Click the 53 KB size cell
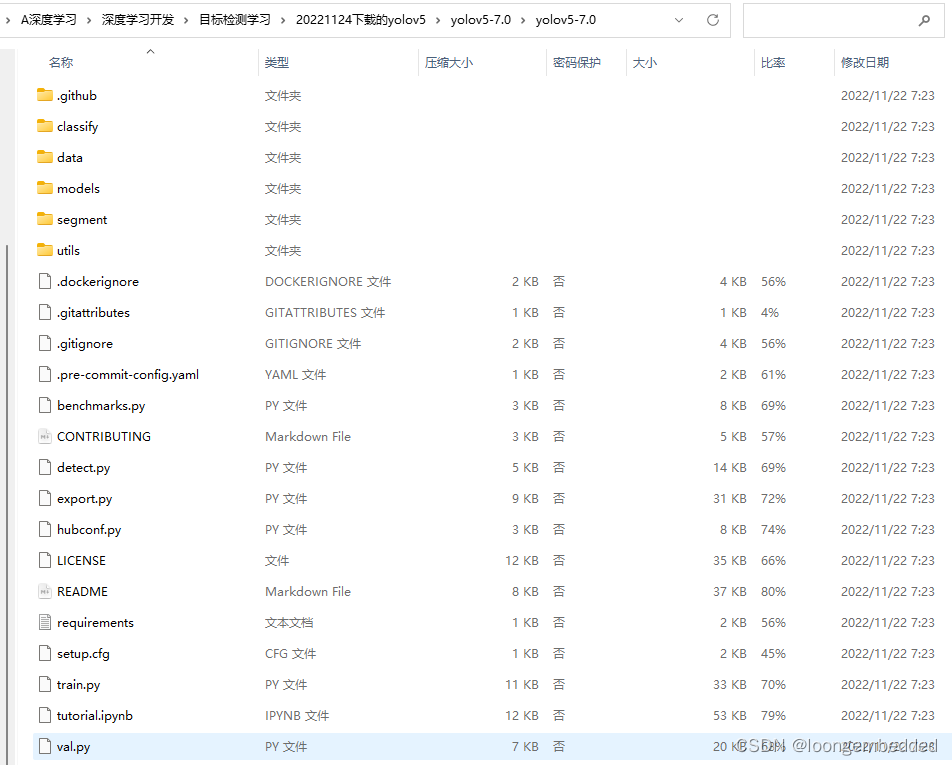952x765 pixels. [x=730, y=716]
